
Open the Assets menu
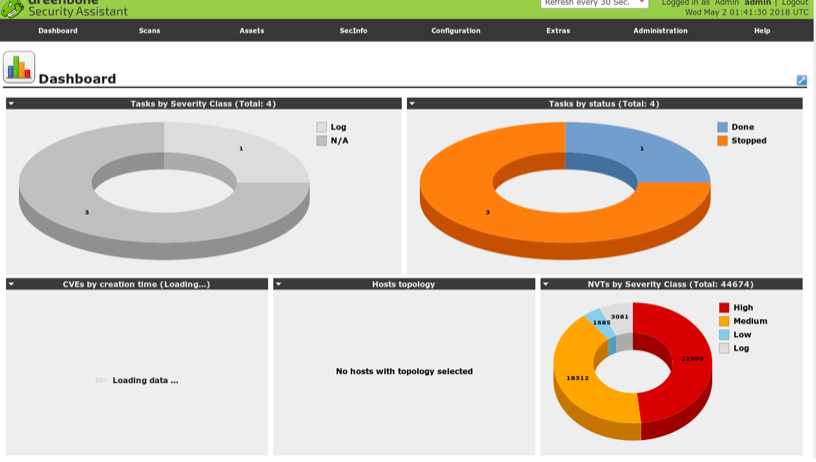pyautogui.click(x=252, y=31)
